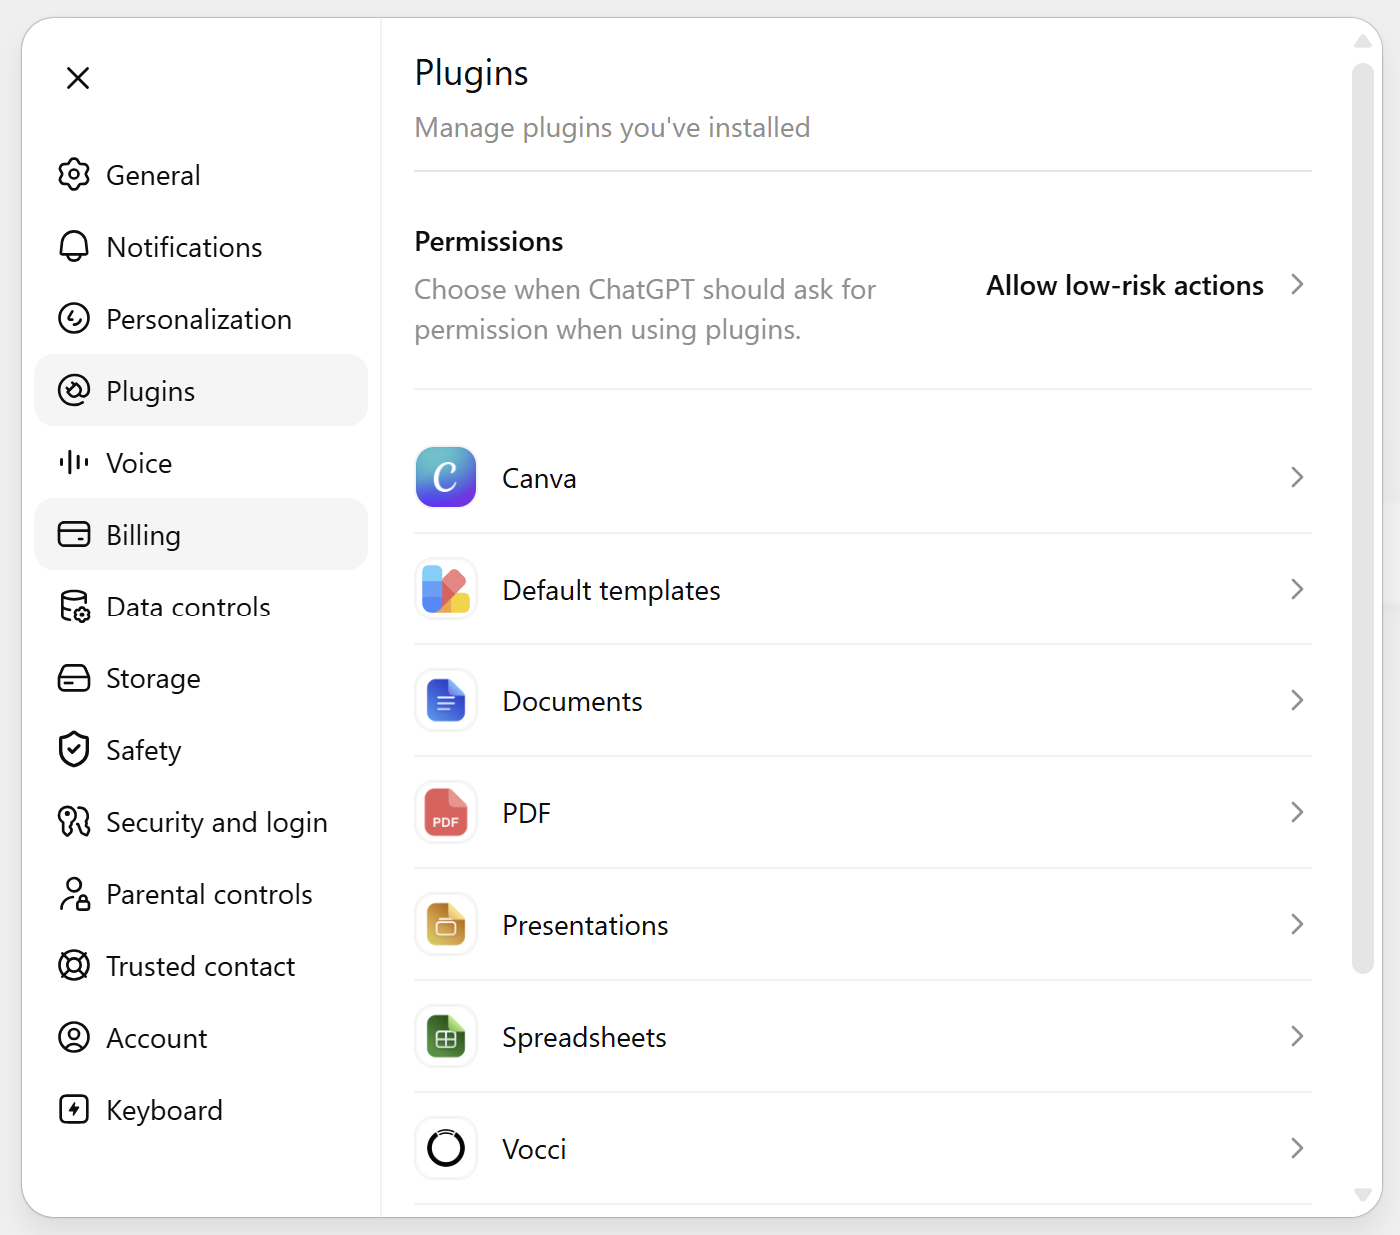This screenshot has width=1400, height=1235.
Task: Open the Storage section
Action: [x=201, y=679]
